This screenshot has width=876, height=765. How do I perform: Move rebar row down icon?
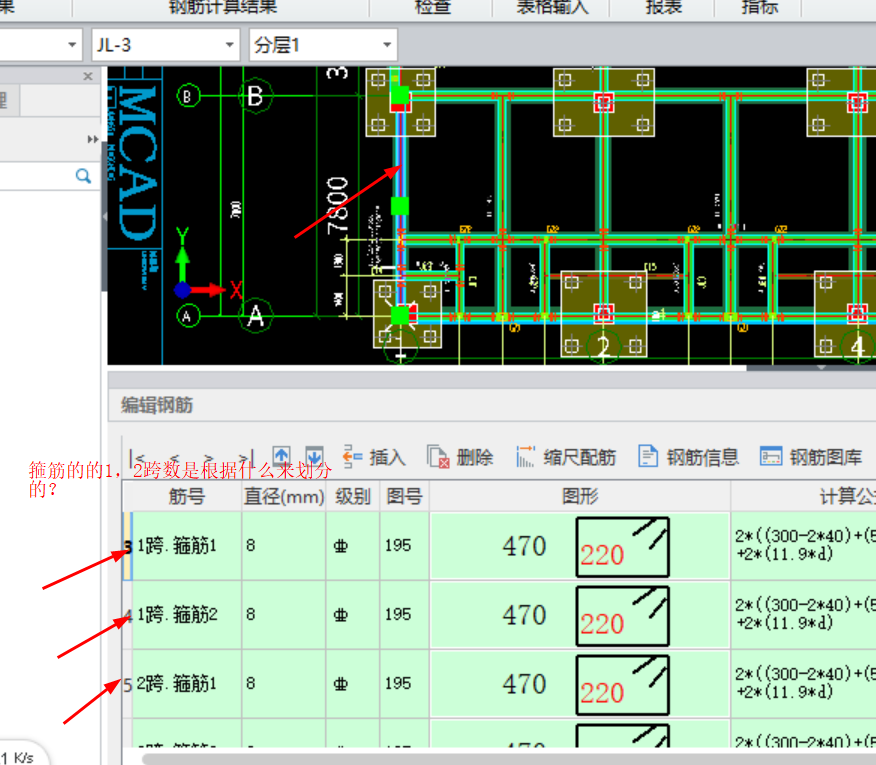coord(315,457)
